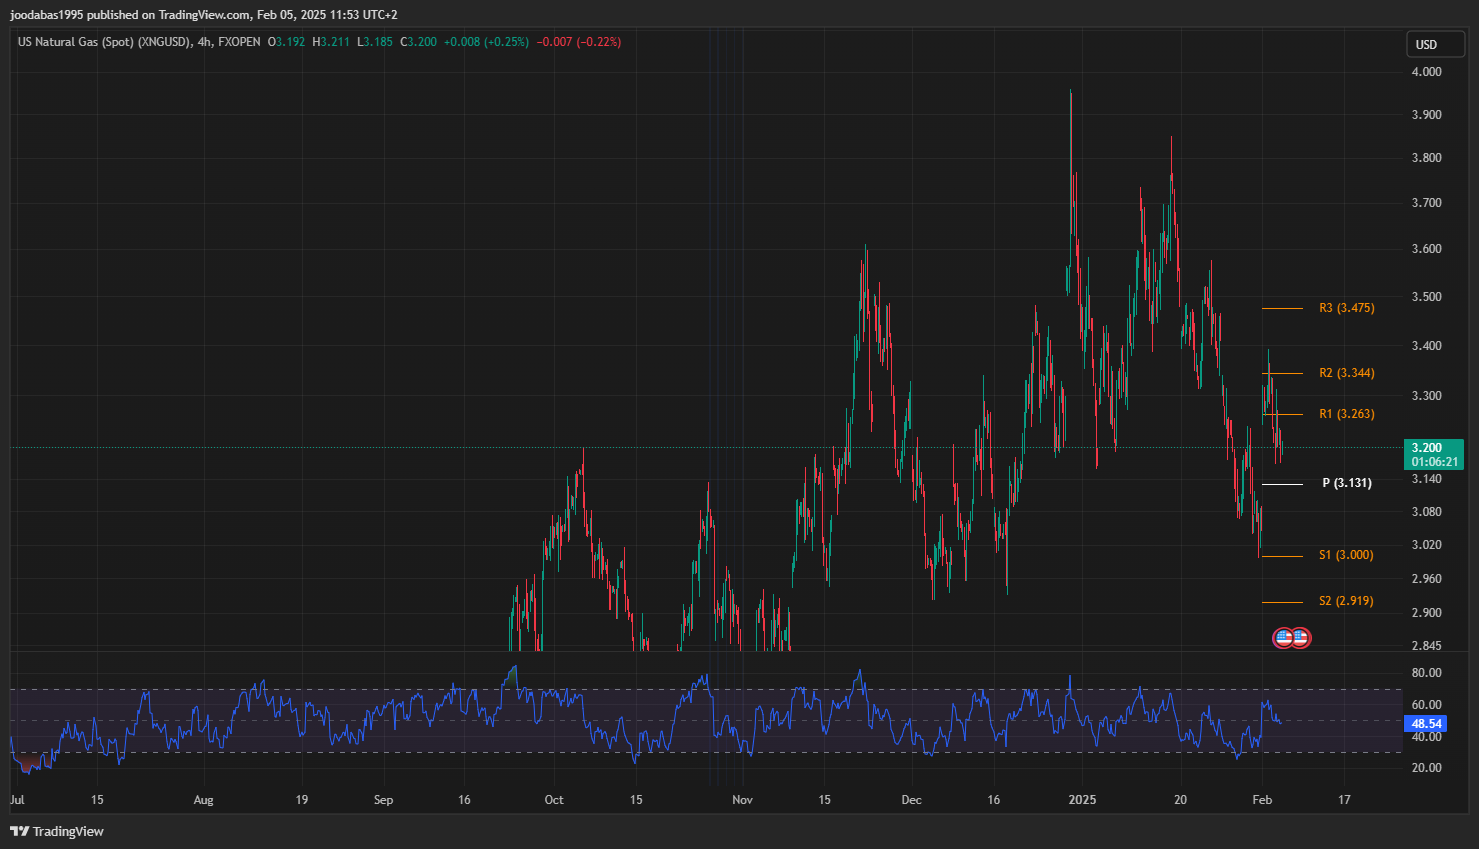Image resolution: width=1479 pixels, height=849 pixels.
Task: Select the P (3.131) pivot label
Action: (1347, 483)
